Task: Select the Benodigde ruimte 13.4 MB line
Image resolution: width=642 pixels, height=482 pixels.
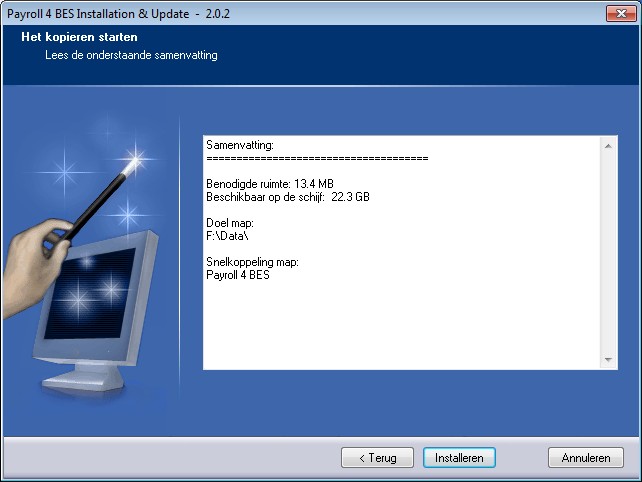Action: click(270, 185)
